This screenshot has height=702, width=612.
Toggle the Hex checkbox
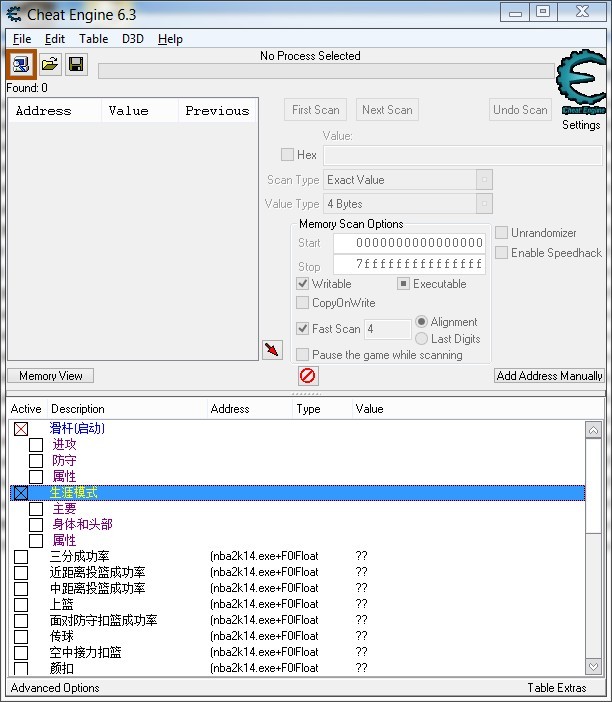(287, 155)
